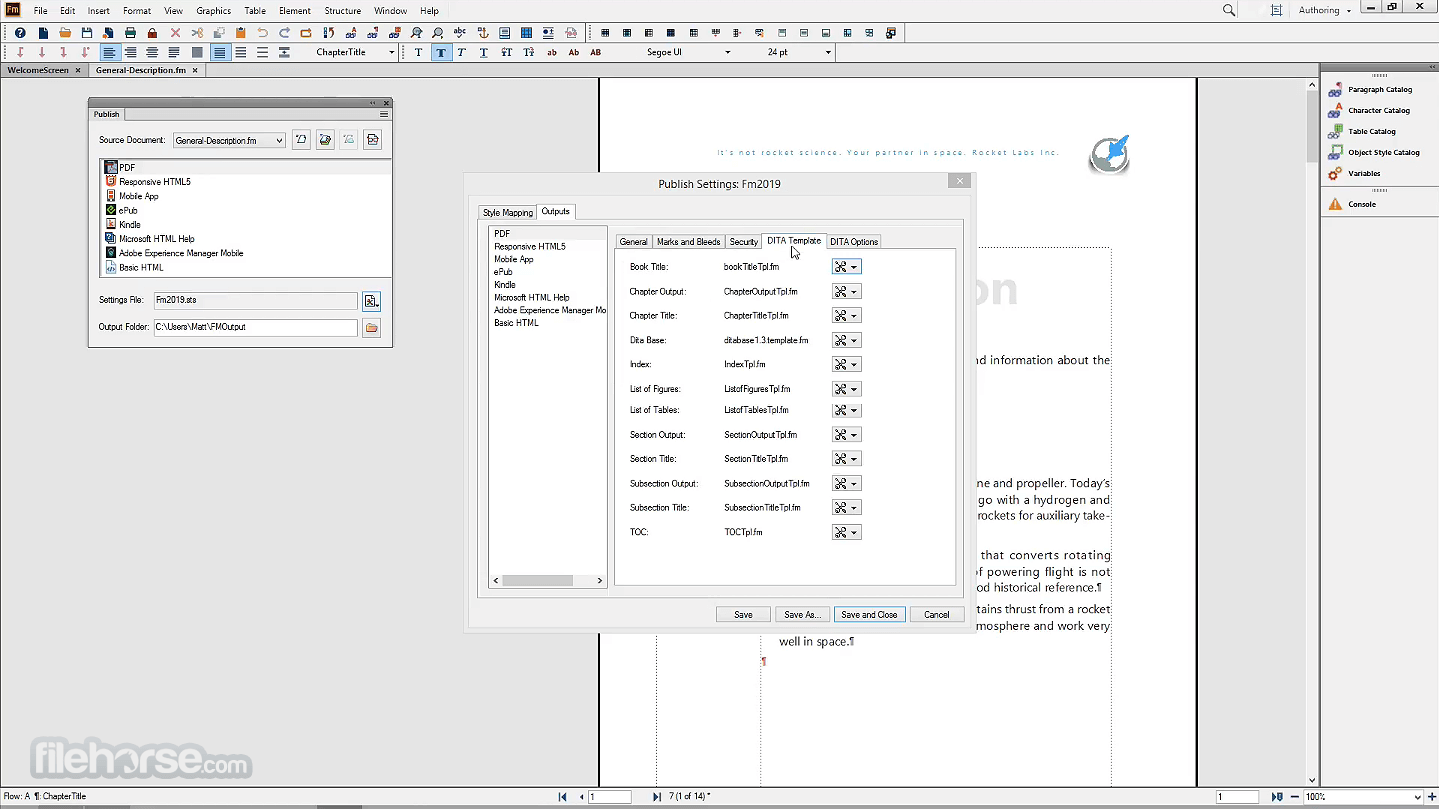The image size is (1439, 809).
Task: Click the red X delete icon in toolbar
Action: click(x=175, y=33)
